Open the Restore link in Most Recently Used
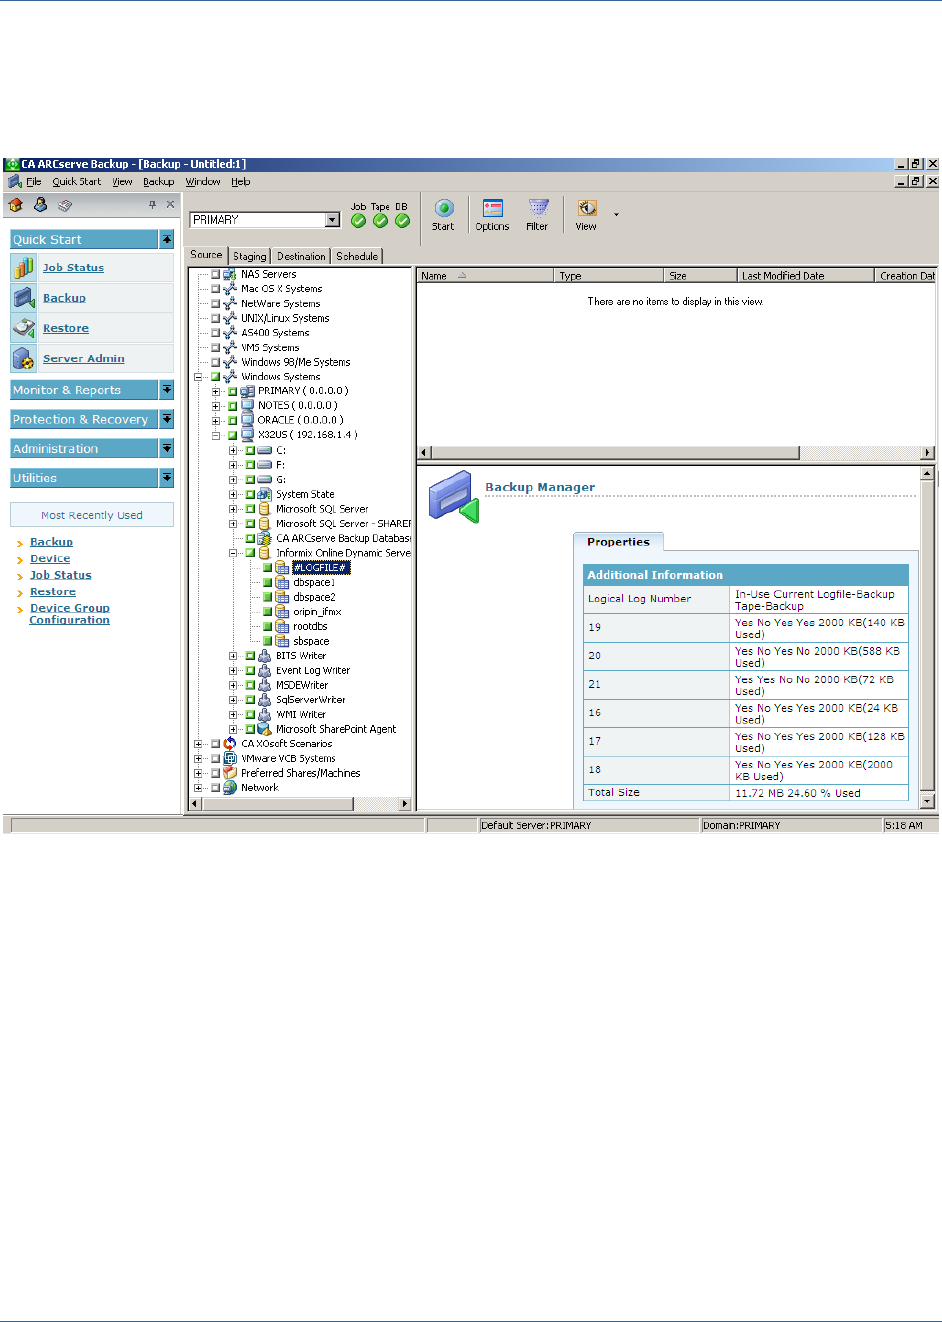Viewport: 942px width, 1322px height. click(53, 592)
